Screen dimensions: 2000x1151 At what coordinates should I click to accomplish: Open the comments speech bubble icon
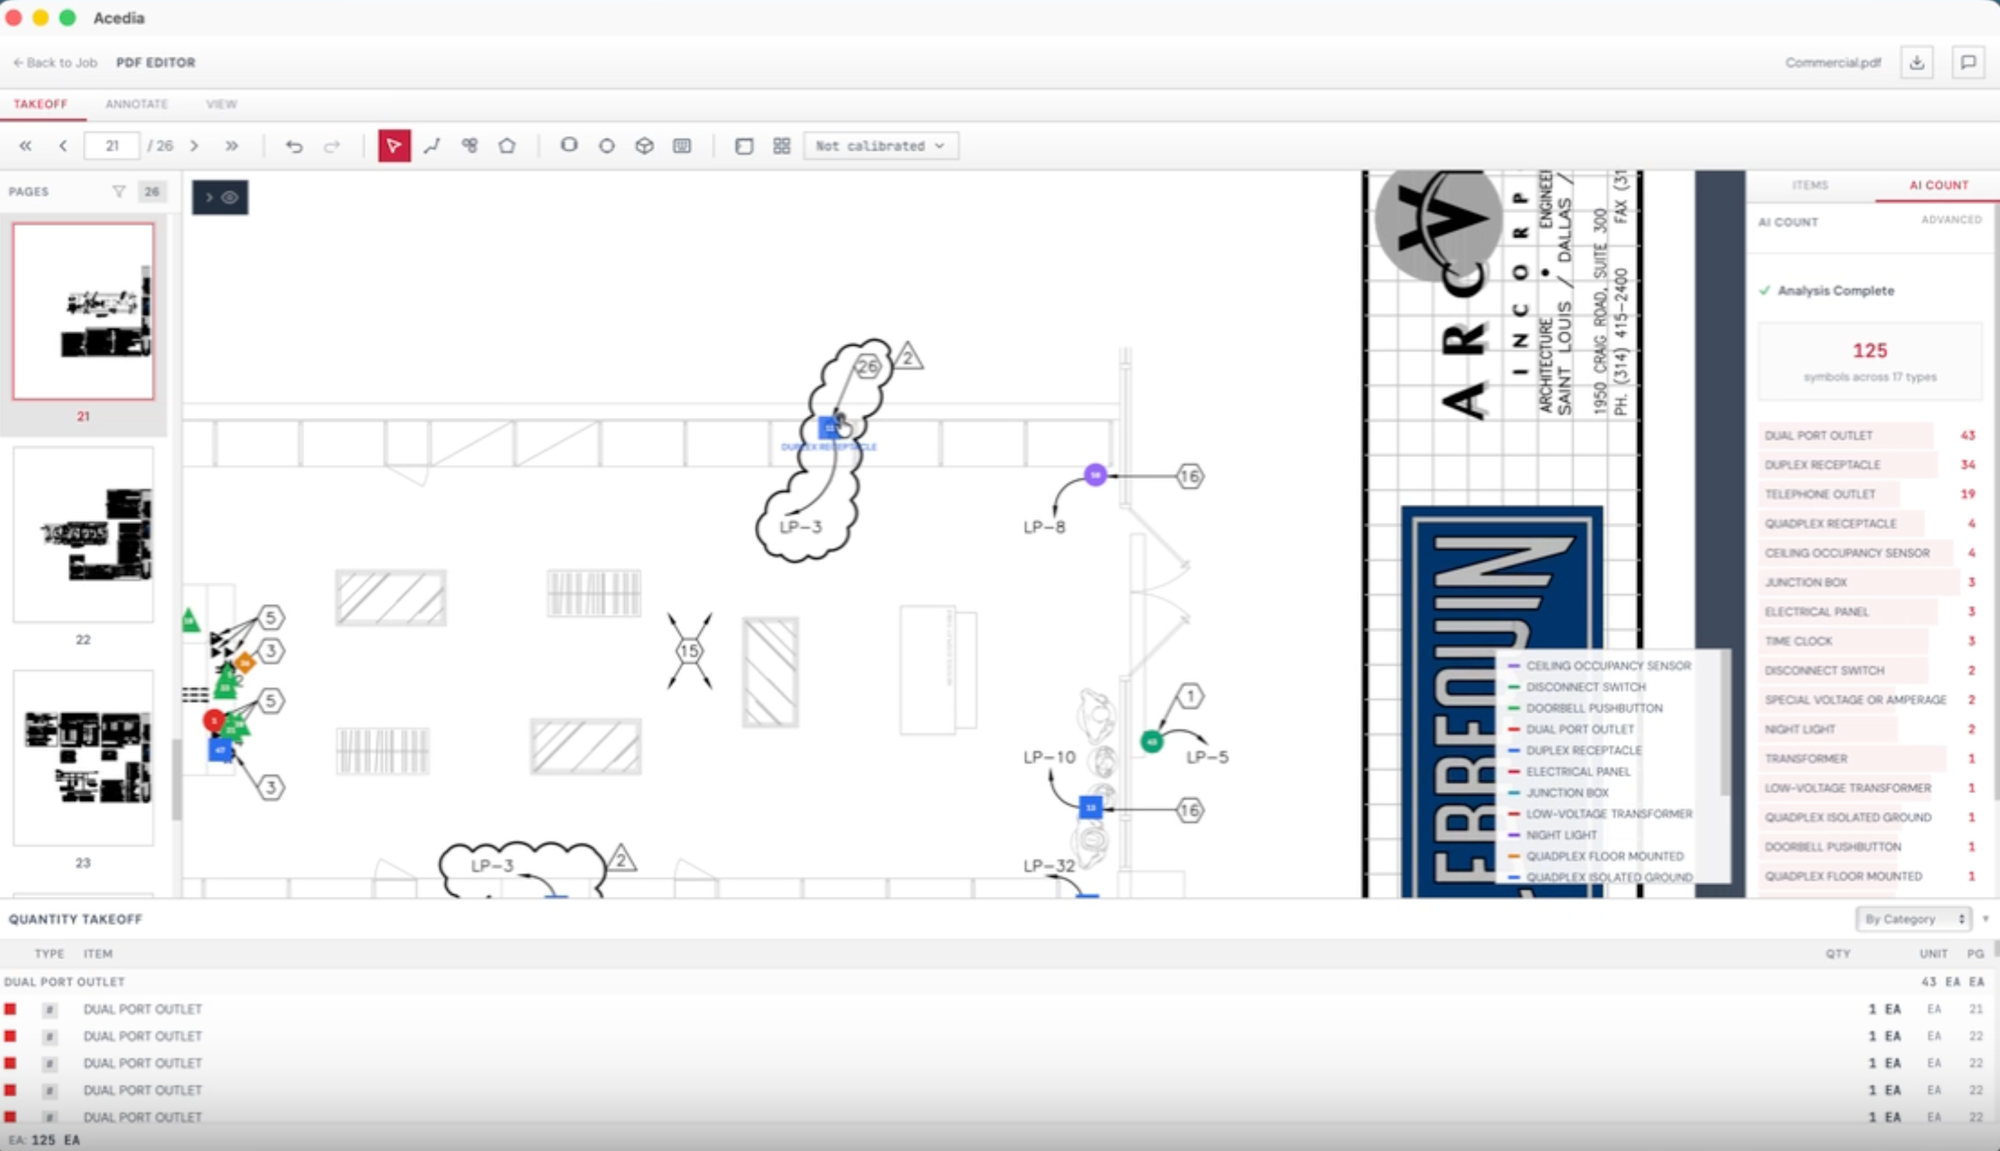click(x=1968, y=62)
